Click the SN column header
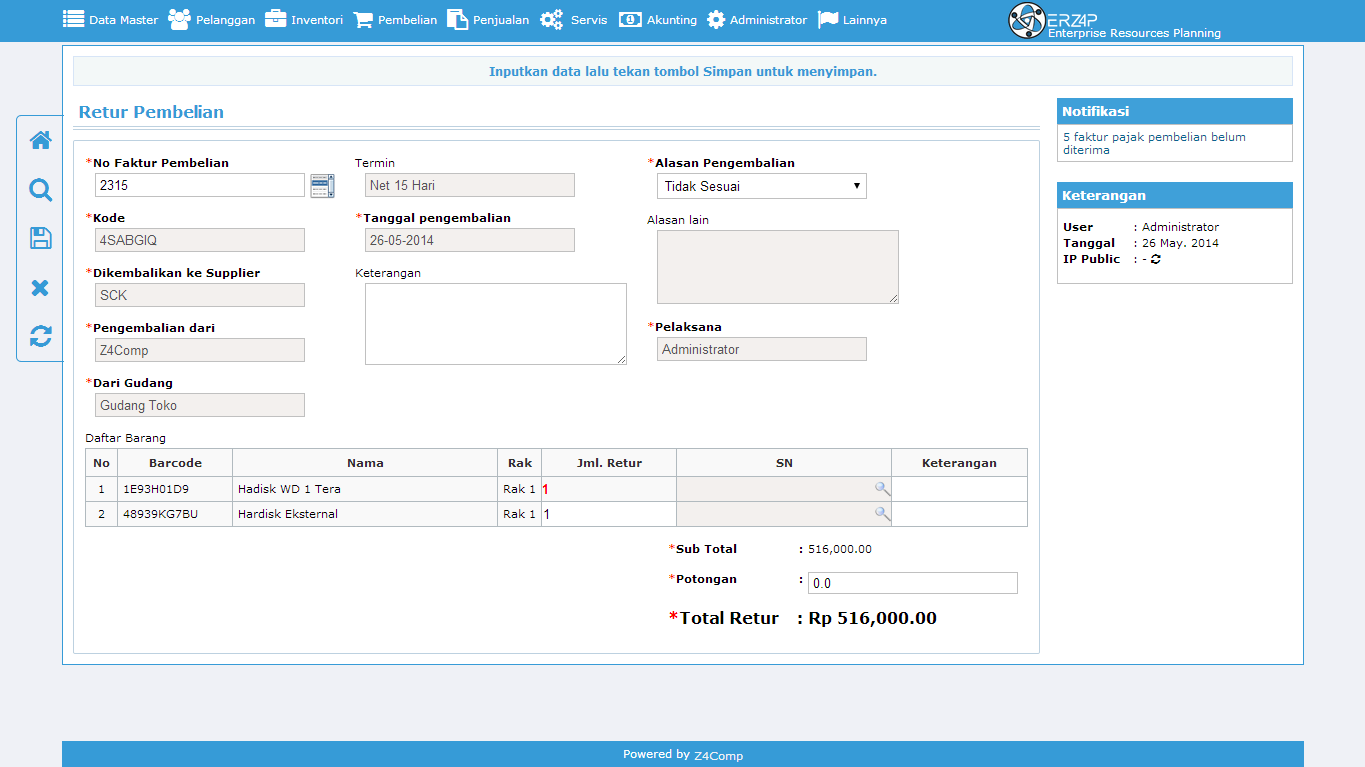Viewport: 1365px width, 767px height. (784, 463)
